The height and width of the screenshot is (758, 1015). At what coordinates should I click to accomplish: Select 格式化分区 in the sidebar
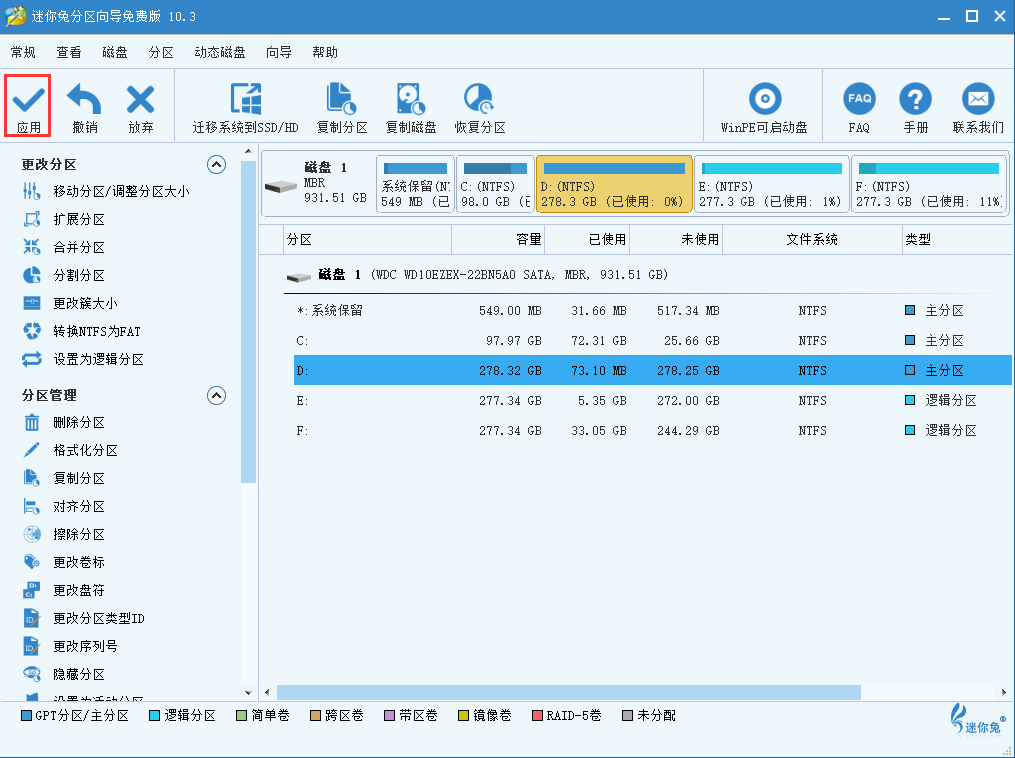(85, 450)
